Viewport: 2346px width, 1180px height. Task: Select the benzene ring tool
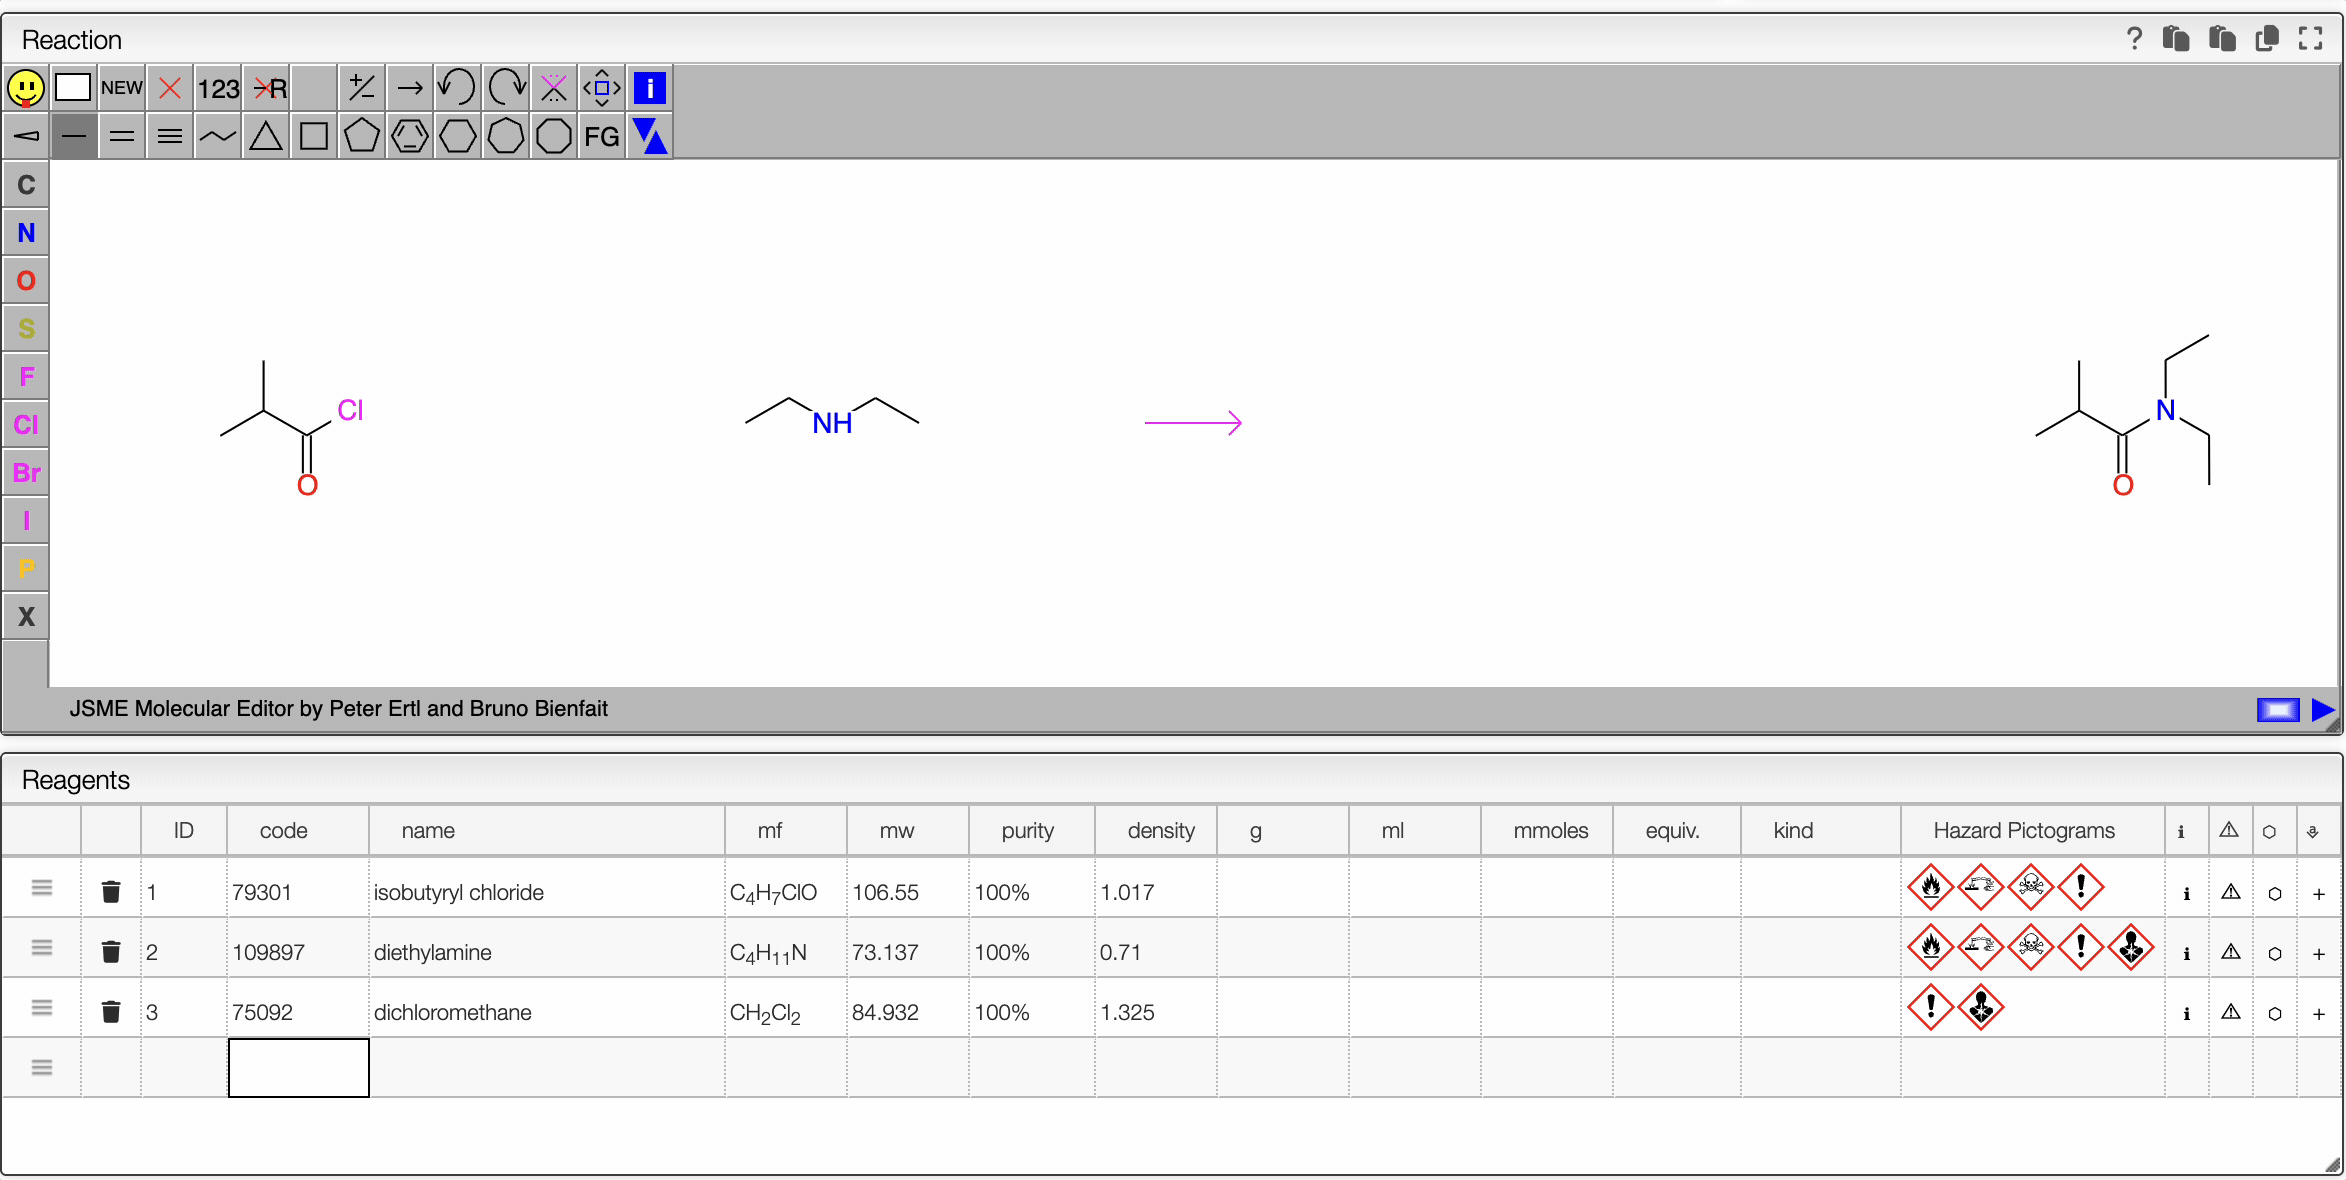coord(409,136)
